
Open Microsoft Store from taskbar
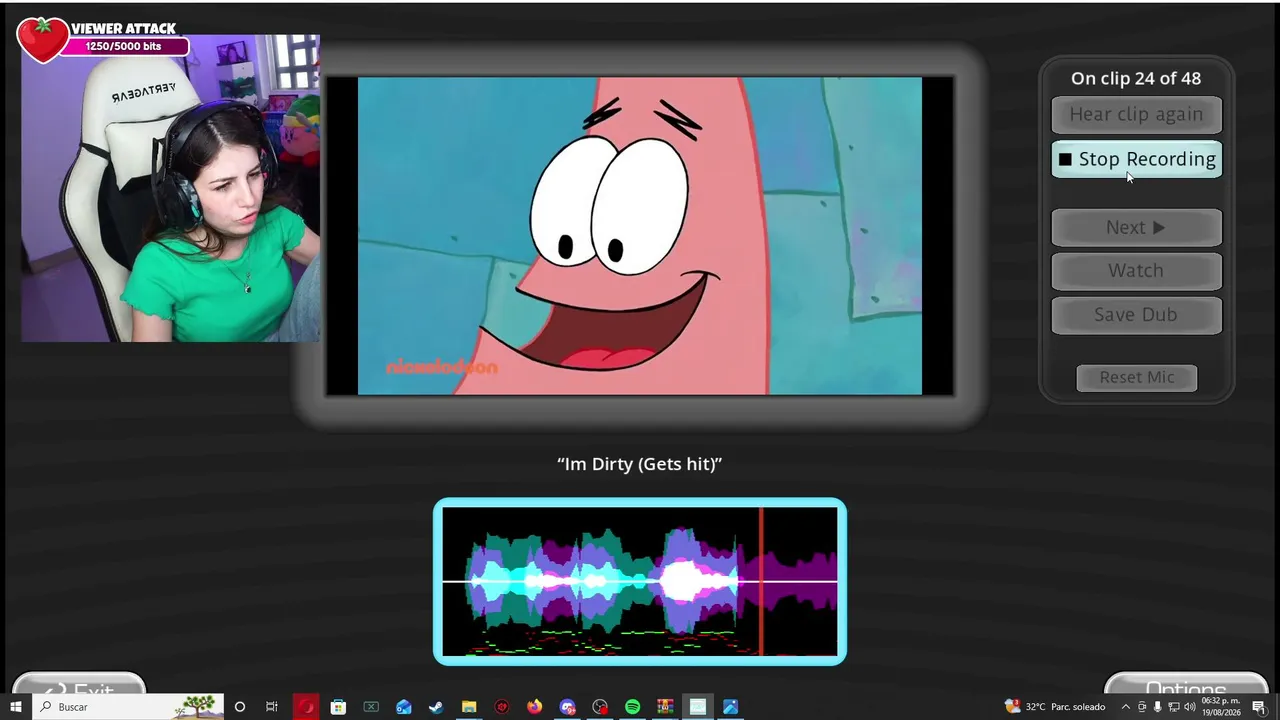pos(338,707)
